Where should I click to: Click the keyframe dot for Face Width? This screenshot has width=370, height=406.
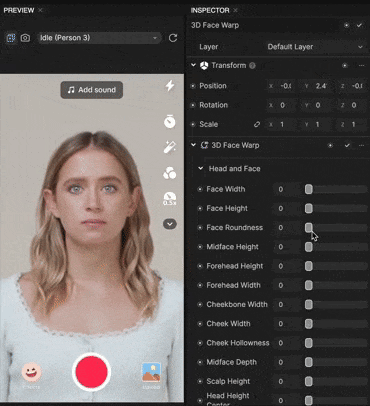[200, 189]
